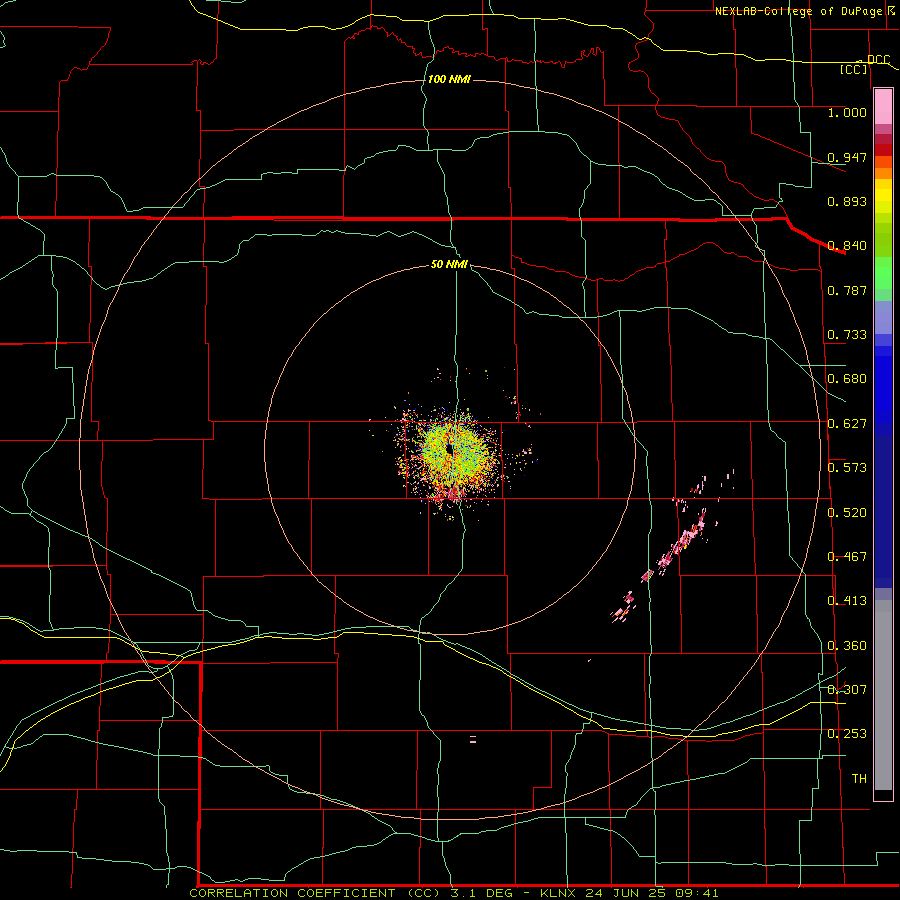
Task: Click the 0.360 color scale label
Action: coord(847,646)
